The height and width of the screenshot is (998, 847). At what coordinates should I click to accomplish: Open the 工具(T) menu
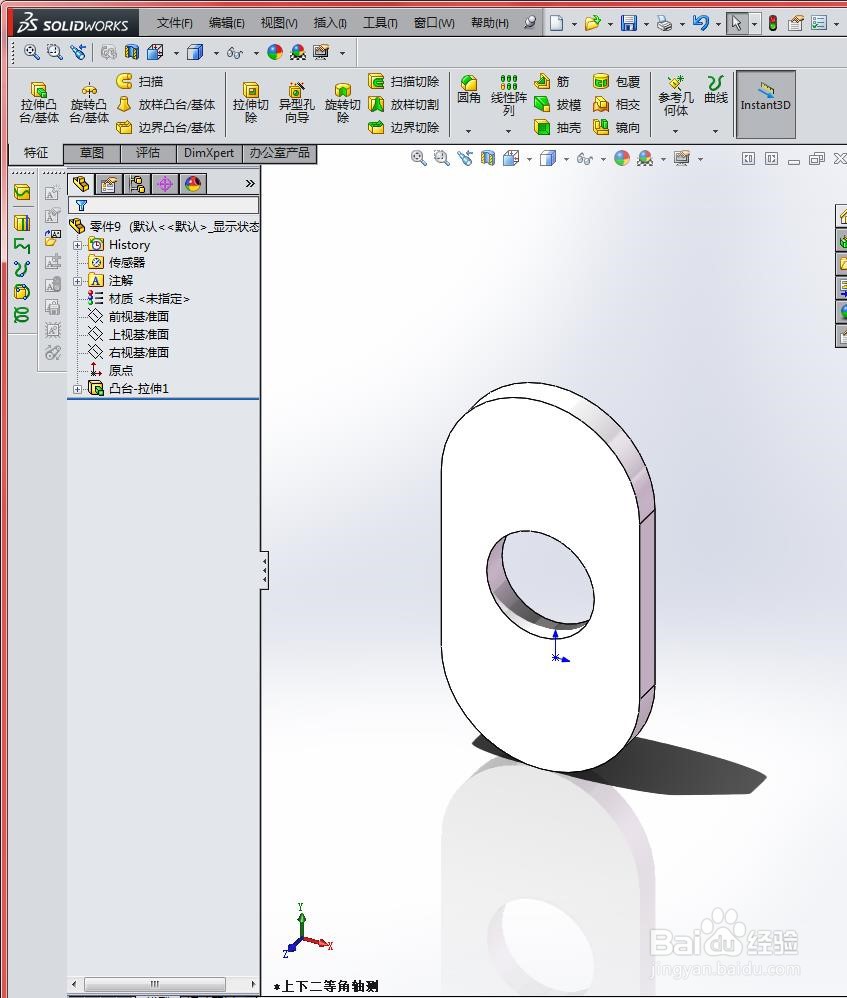pyautogui.click(x=380, y=24)
